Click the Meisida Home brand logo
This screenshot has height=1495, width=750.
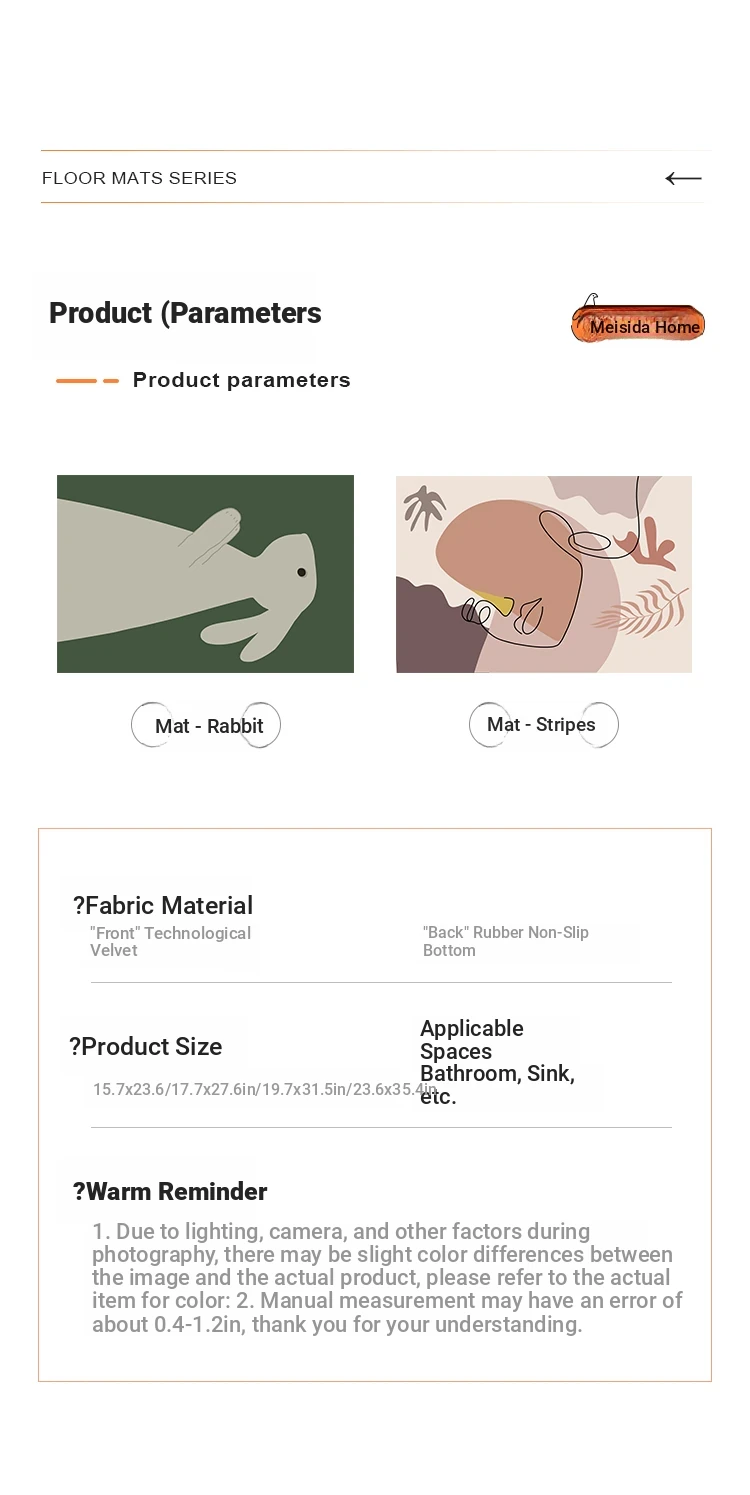coord(638,320)
